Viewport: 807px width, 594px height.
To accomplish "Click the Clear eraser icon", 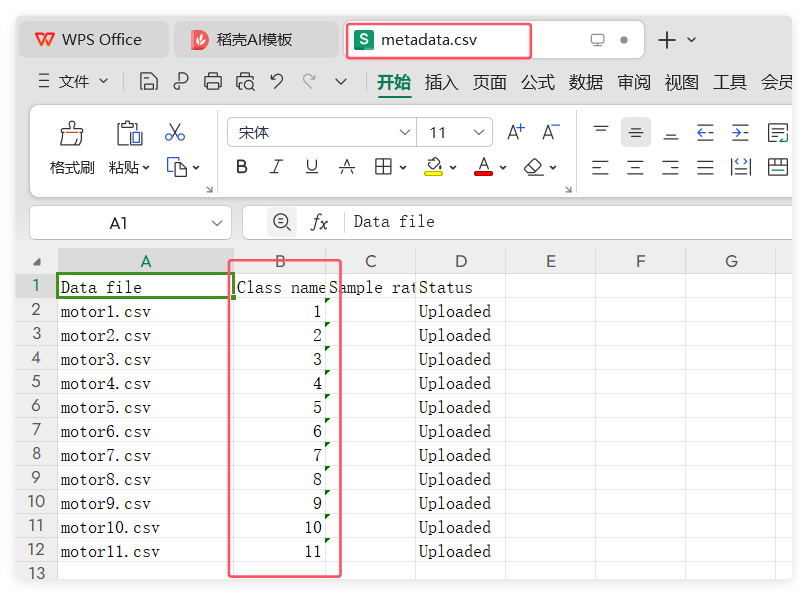I will [x=534, y=167].
